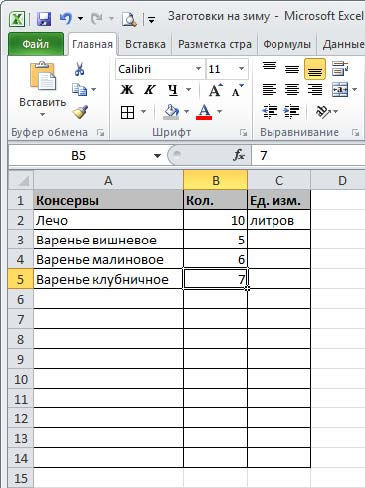Cut selection with scissors icon
The width and height of the screenshot is (365, 488).
[x=79, y=69]
